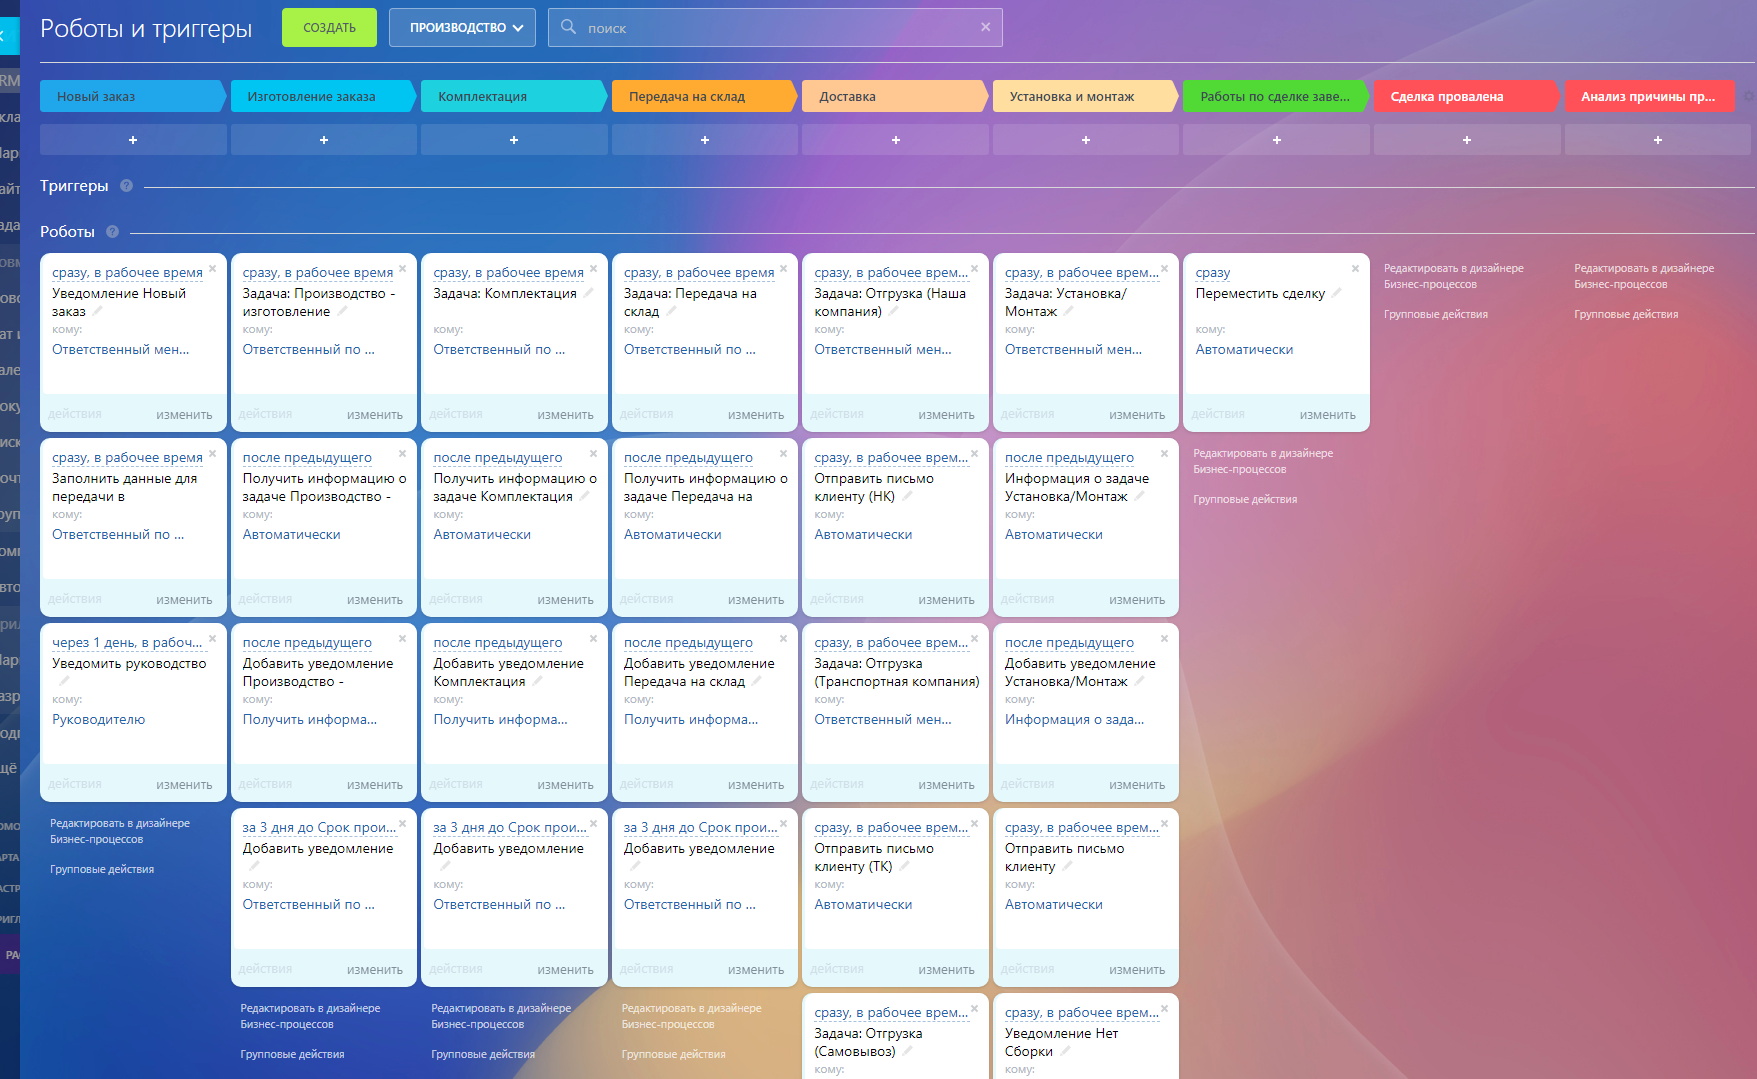
Task: Open 'сразу' timing on Переместить сделку
Action: (1212, 272)
